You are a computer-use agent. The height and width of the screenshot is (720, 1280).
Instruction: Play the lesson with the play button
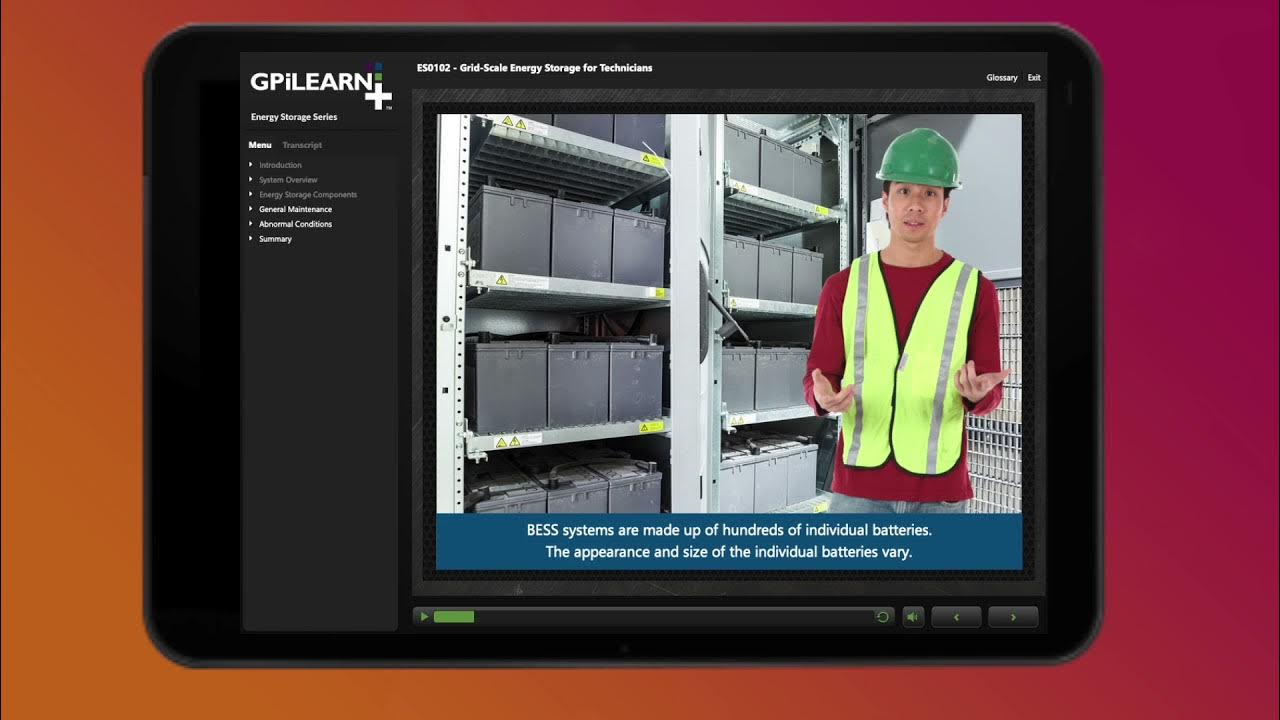424,617
